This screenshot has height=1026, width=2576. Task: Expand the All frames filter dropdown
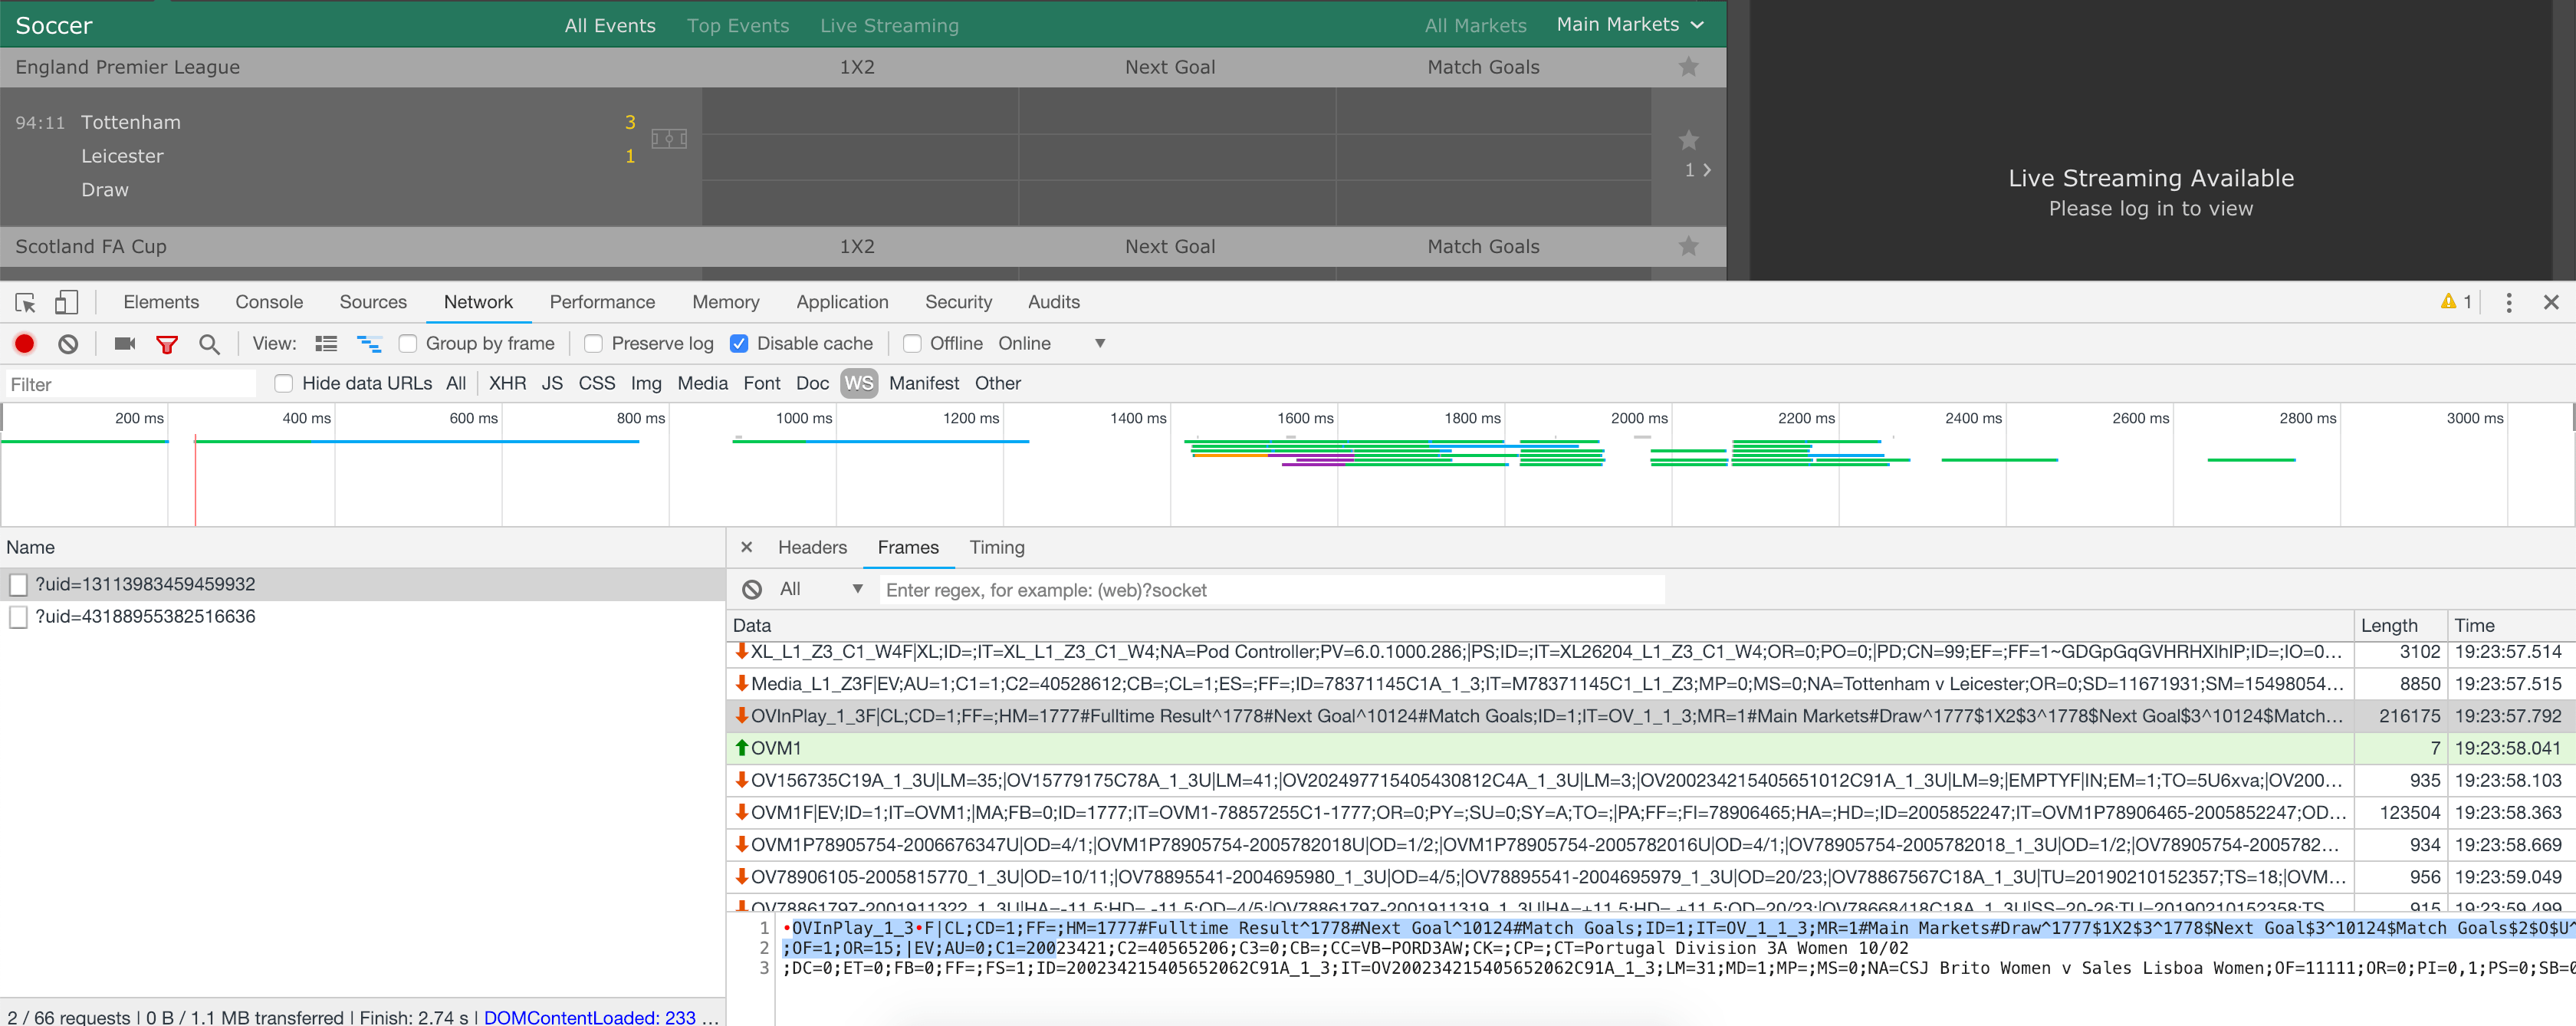(x=821, y=590)
